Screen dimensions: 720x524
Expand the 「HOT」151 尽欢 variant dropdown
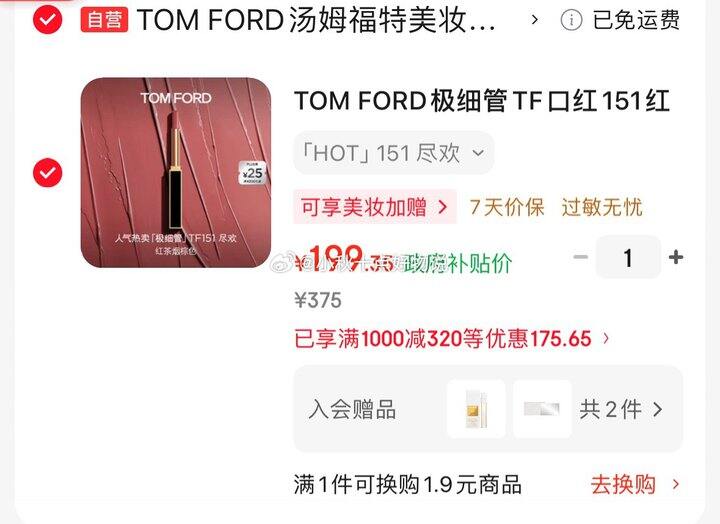click(394, 153)
